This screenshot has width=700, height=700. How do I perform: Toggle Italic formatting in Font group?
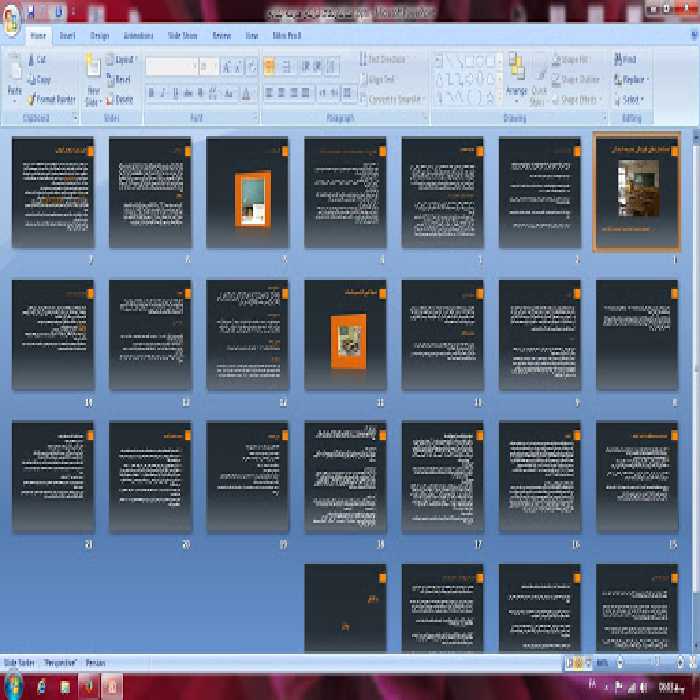pyautogui.click(x=165, y=93)
